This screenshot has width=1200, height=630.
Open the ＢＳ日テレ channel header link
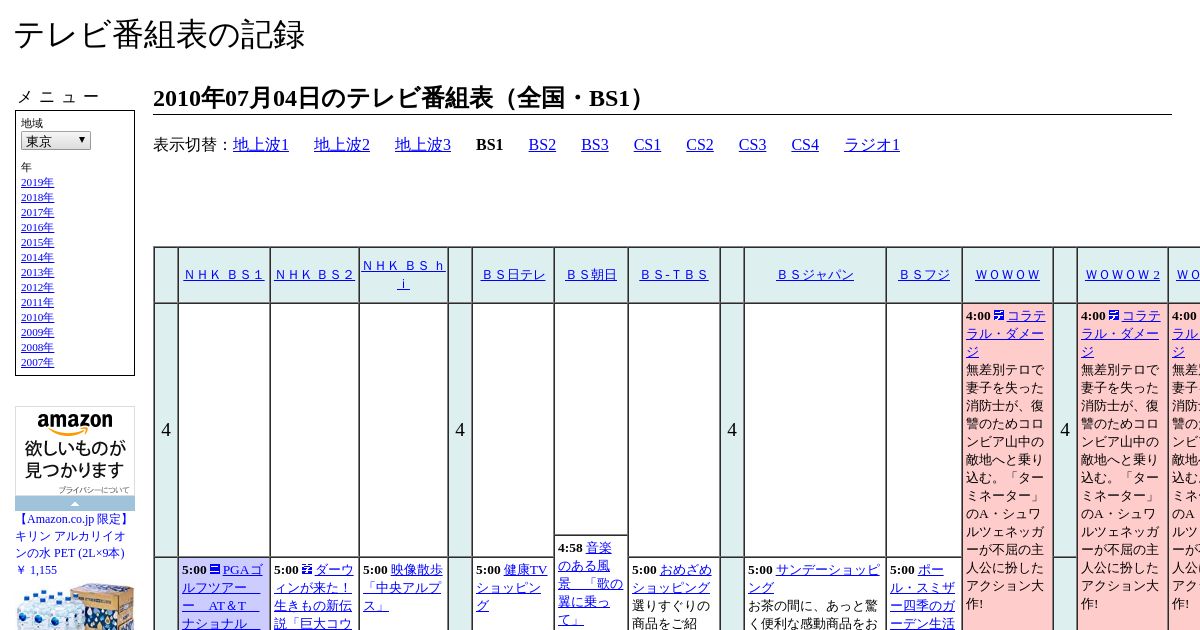click(513, 275)
